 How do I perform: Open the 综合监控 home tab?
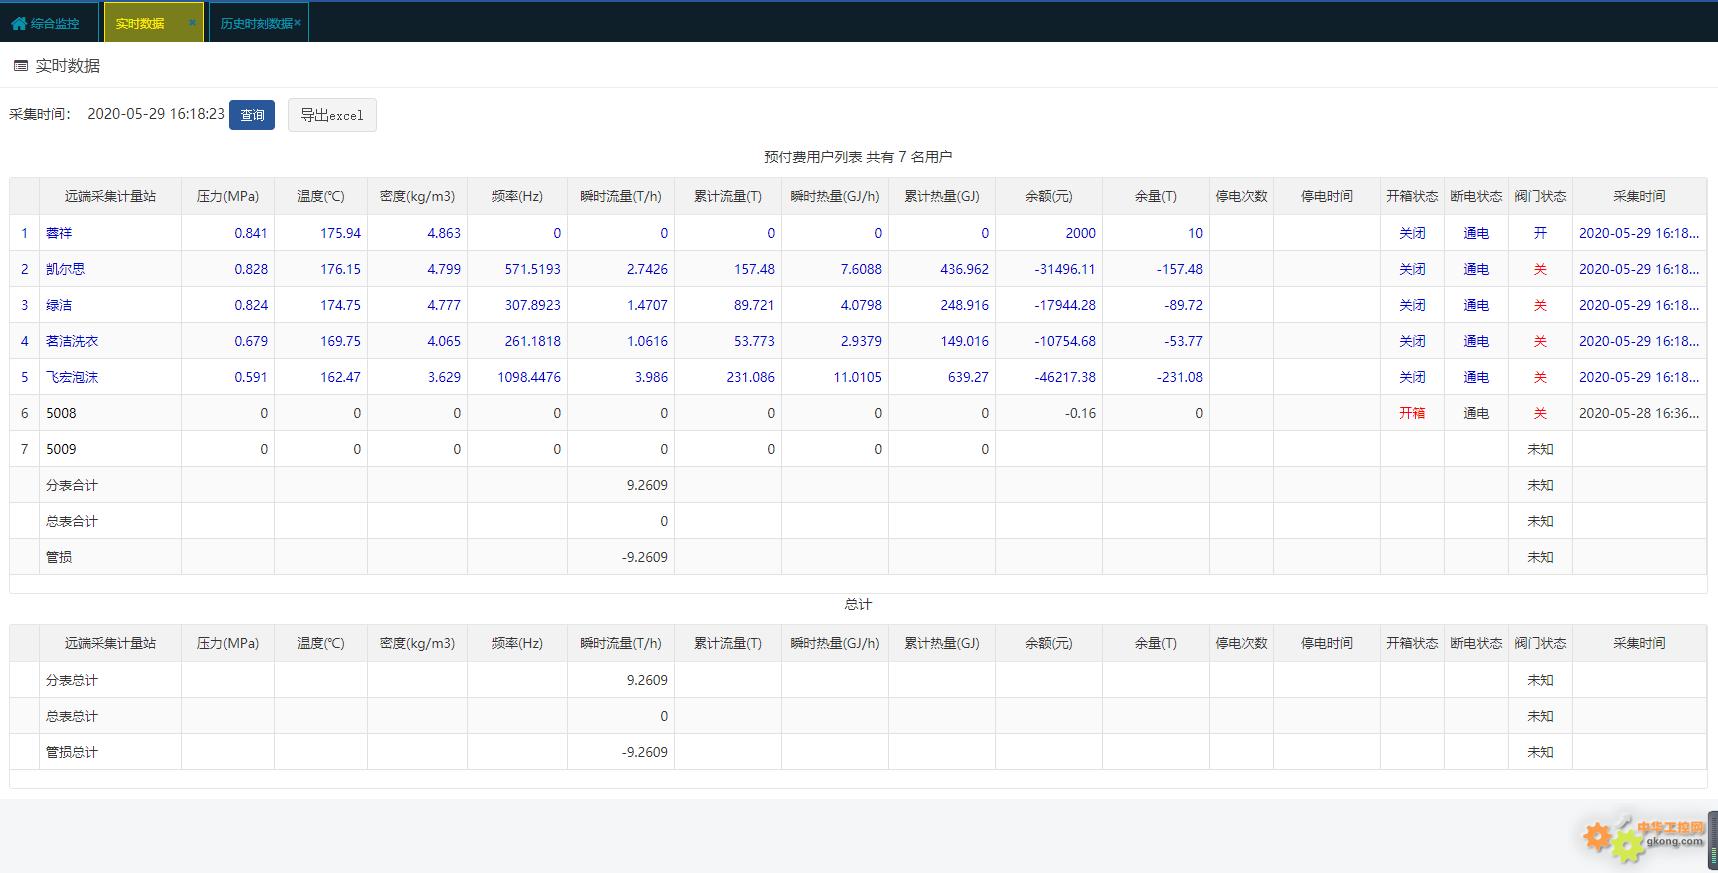46,23
